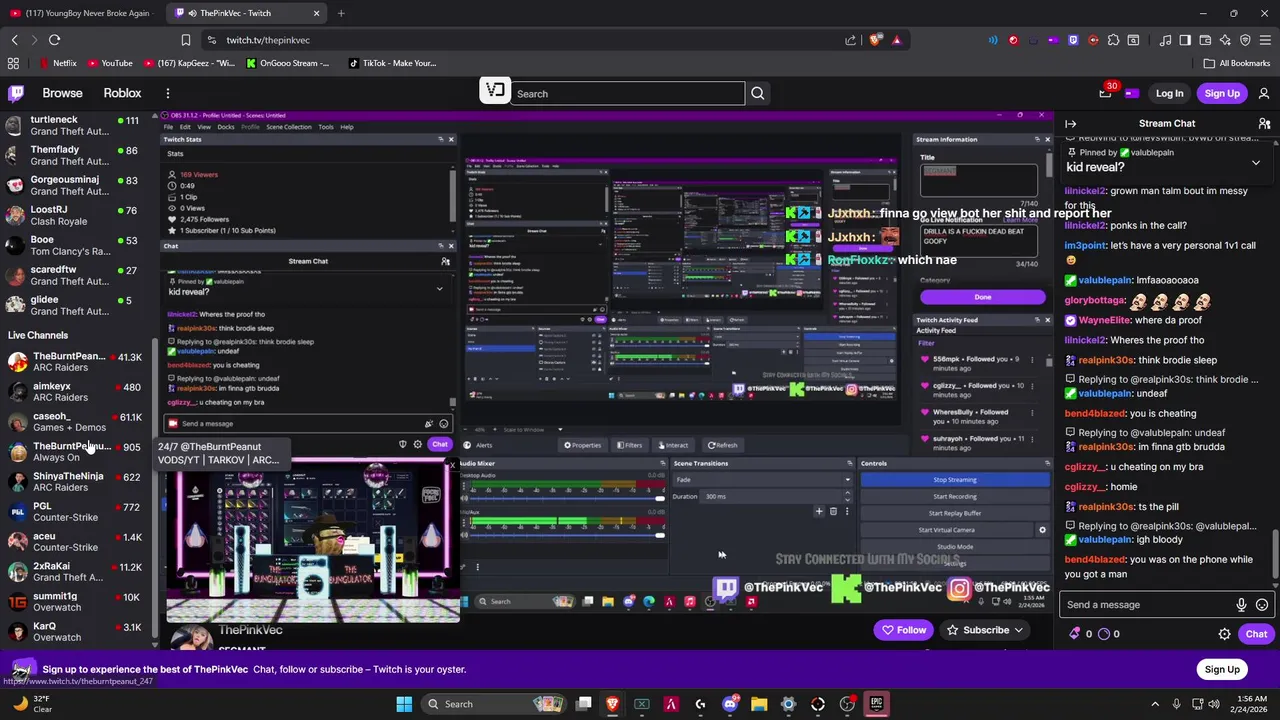Toggle microphone icon in system tray
Screen dimensions: 1280x720
tap(1176, 704)
